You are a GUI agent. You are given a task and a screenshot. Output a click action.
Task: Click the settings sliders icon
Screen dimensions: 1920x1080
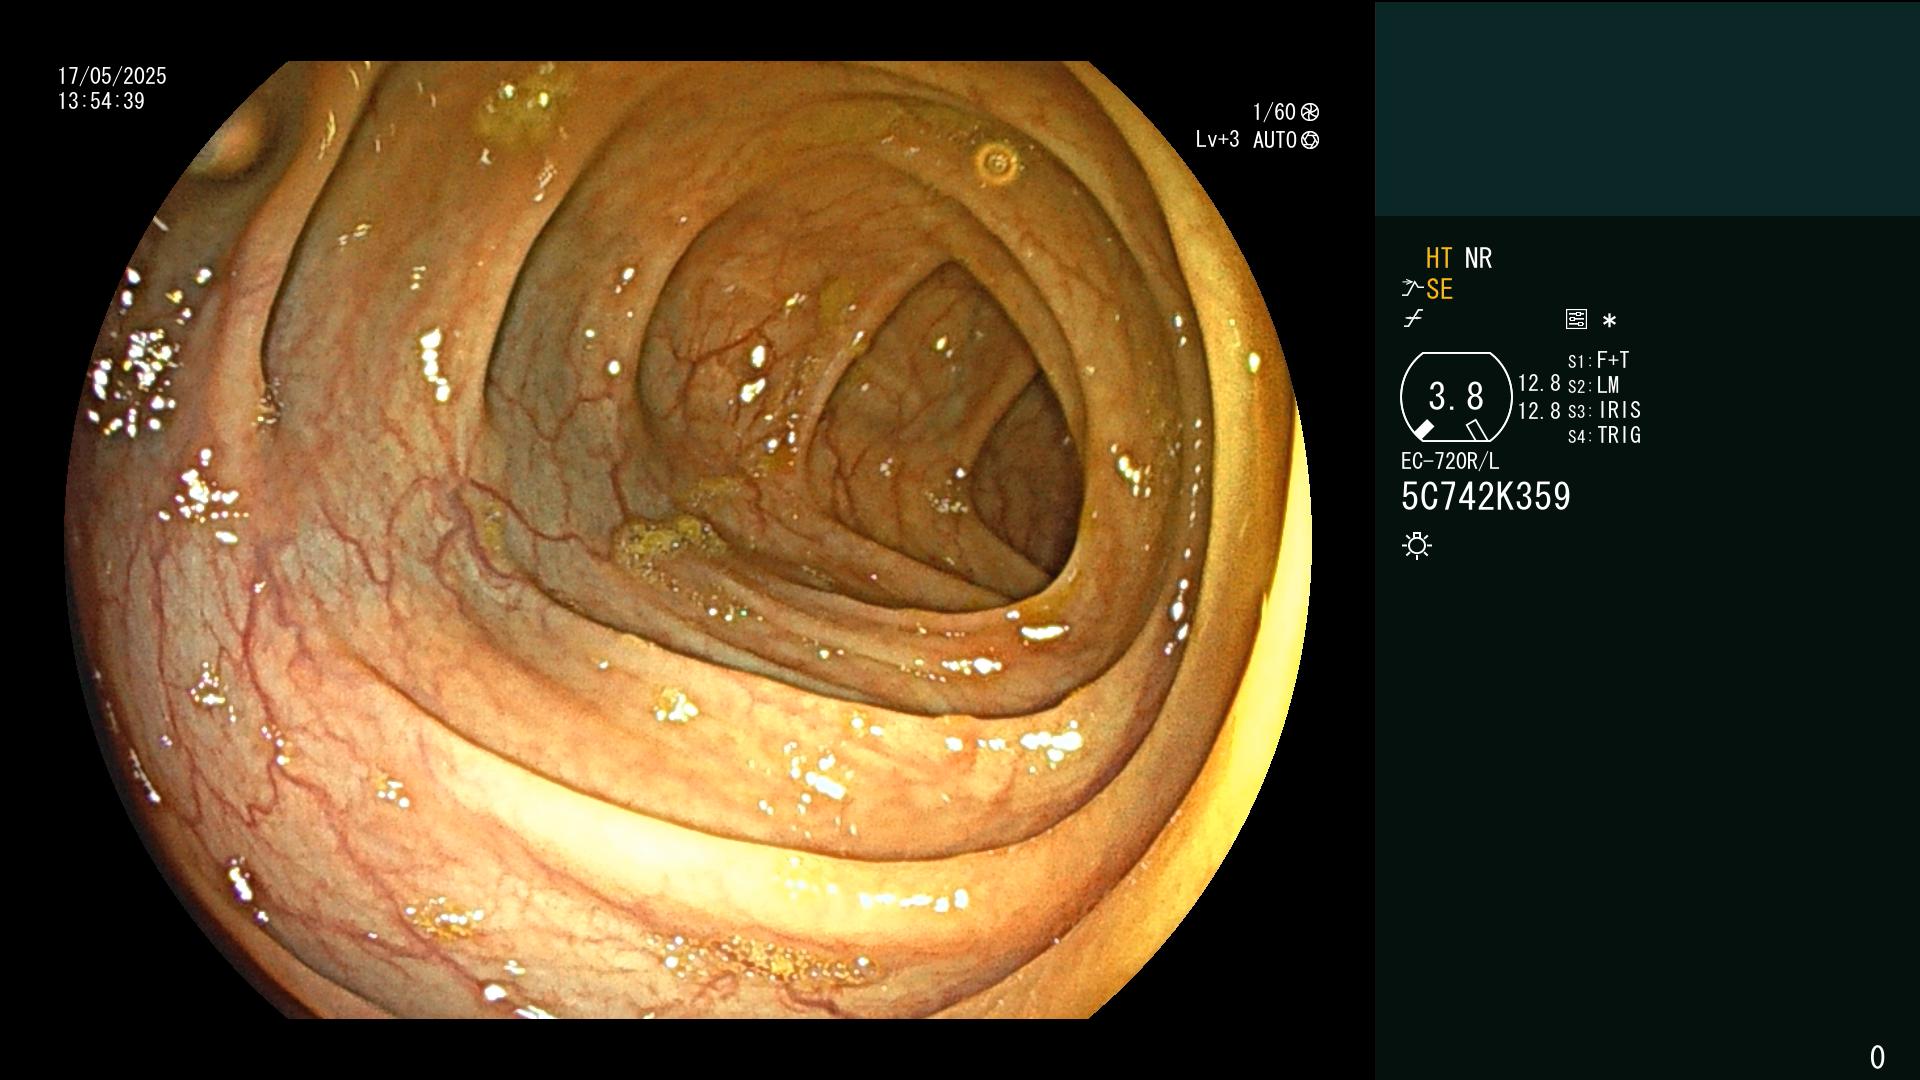[x=1576, y=319]
